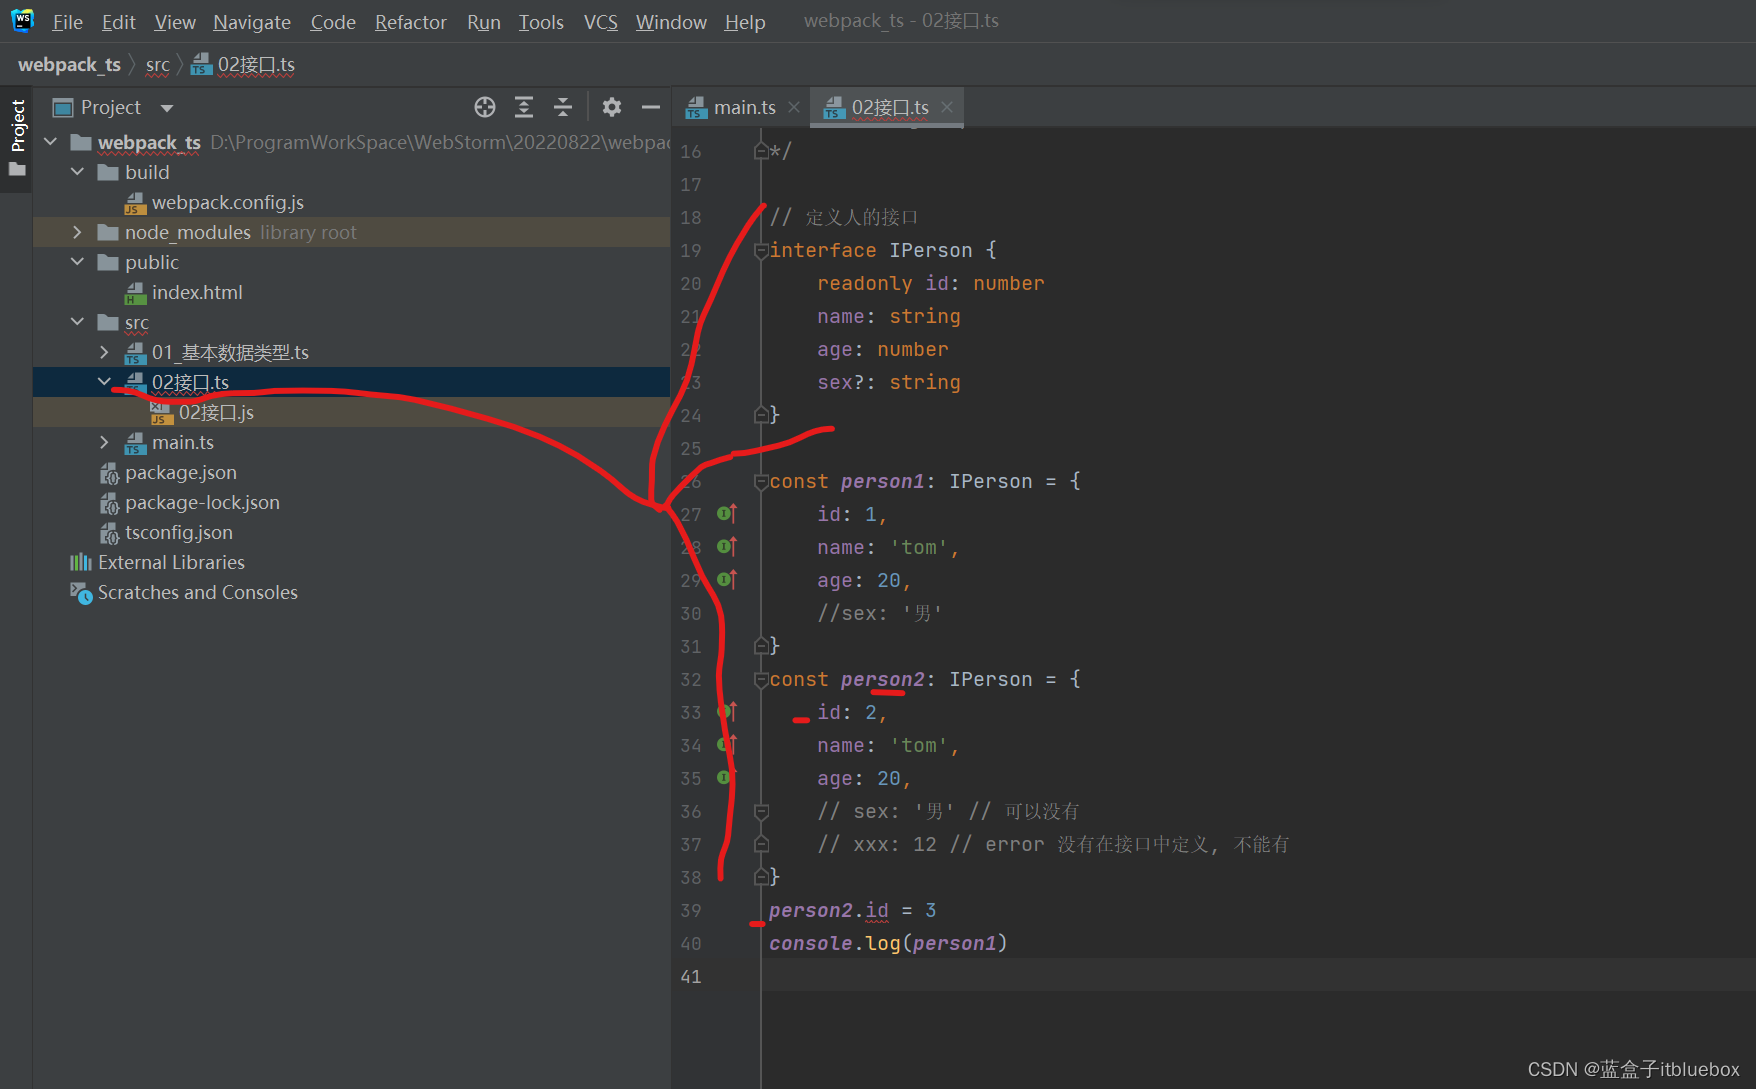
Task: Hide the Project panel with minus icon
Action: point(651,107)
